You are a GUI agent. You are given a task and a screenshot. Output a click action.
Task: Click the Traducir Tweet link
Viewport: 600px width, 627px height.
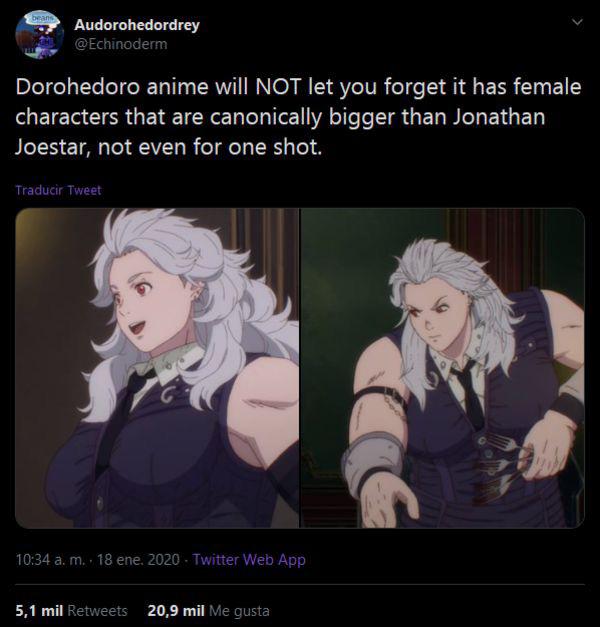tap(58, 190)
